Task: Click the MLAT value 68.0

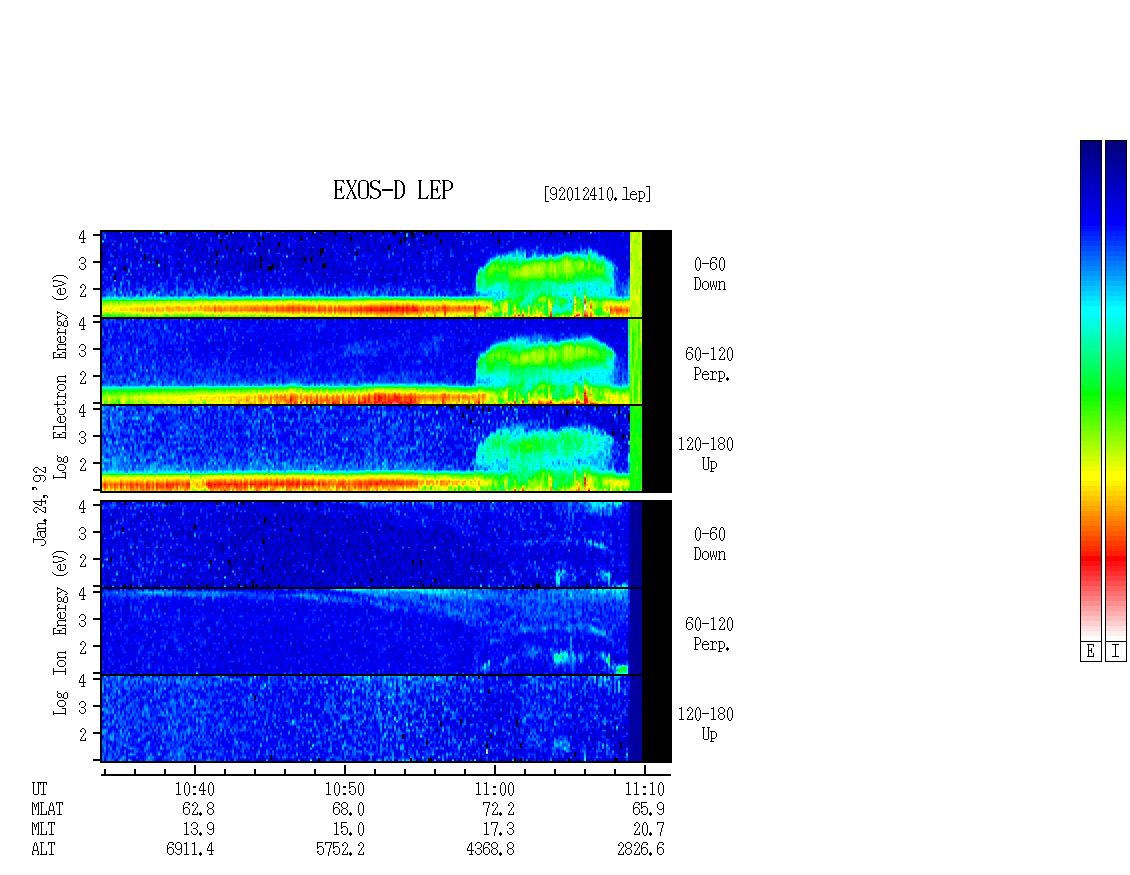Action: [348, 809]
